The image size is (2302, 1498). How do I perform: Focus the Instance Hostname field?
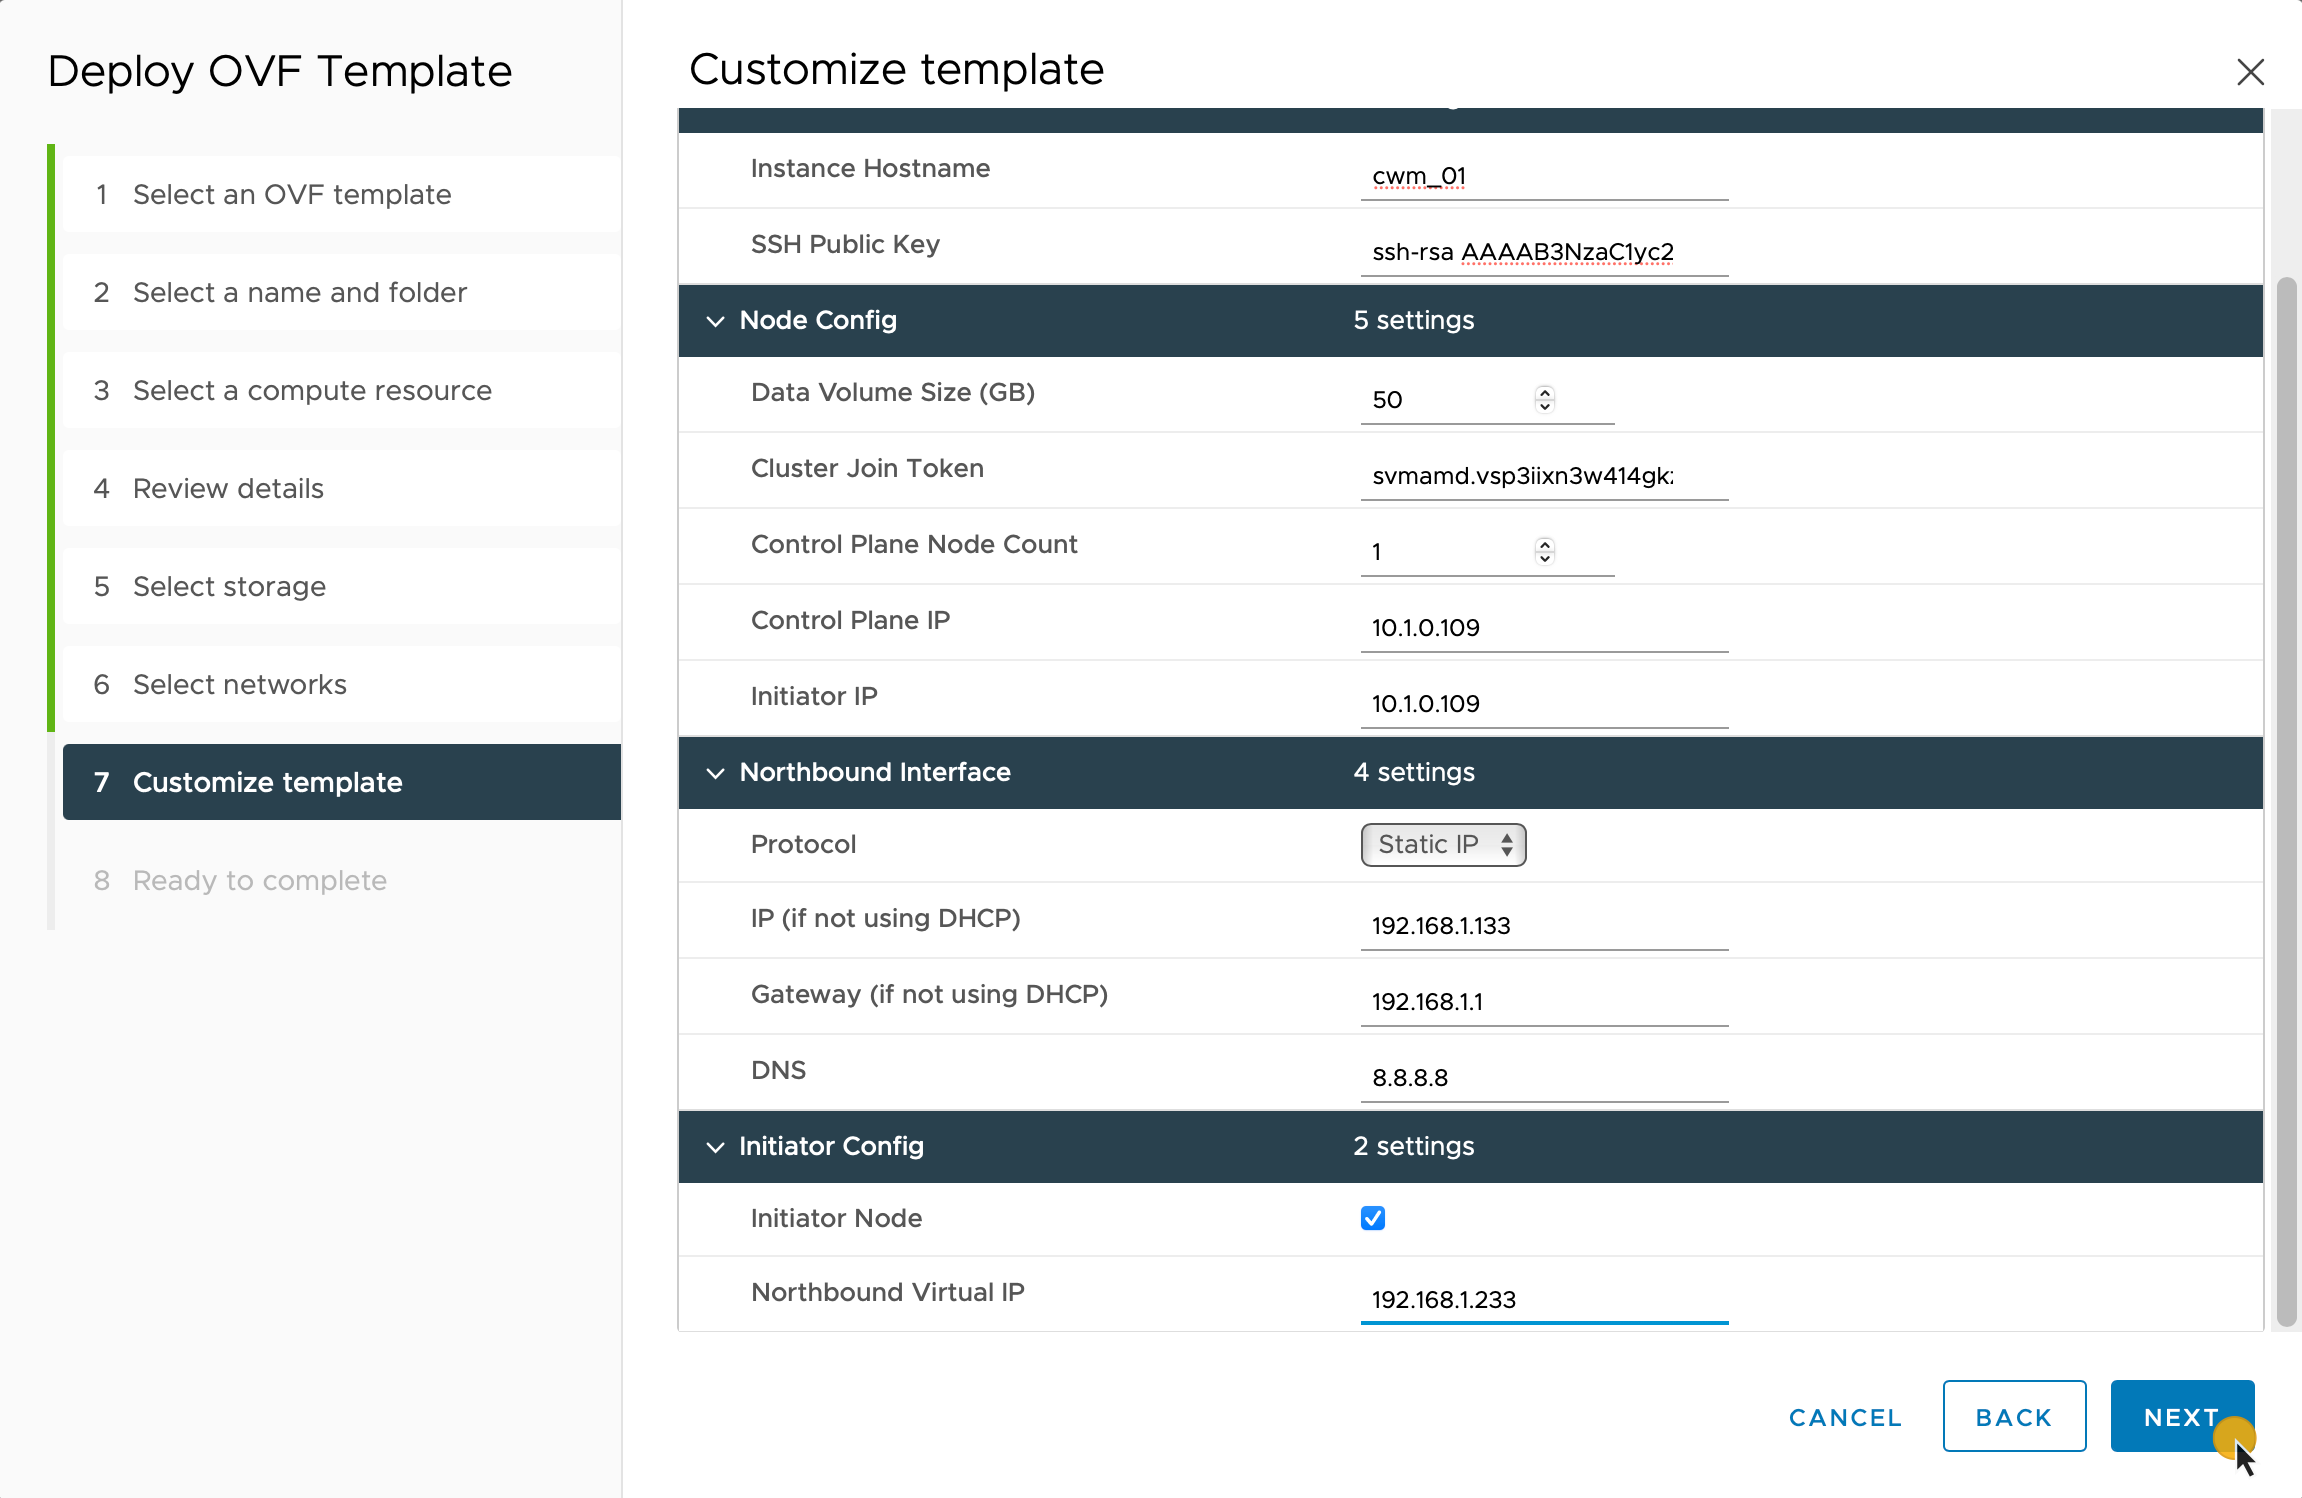coord(1543,177)
